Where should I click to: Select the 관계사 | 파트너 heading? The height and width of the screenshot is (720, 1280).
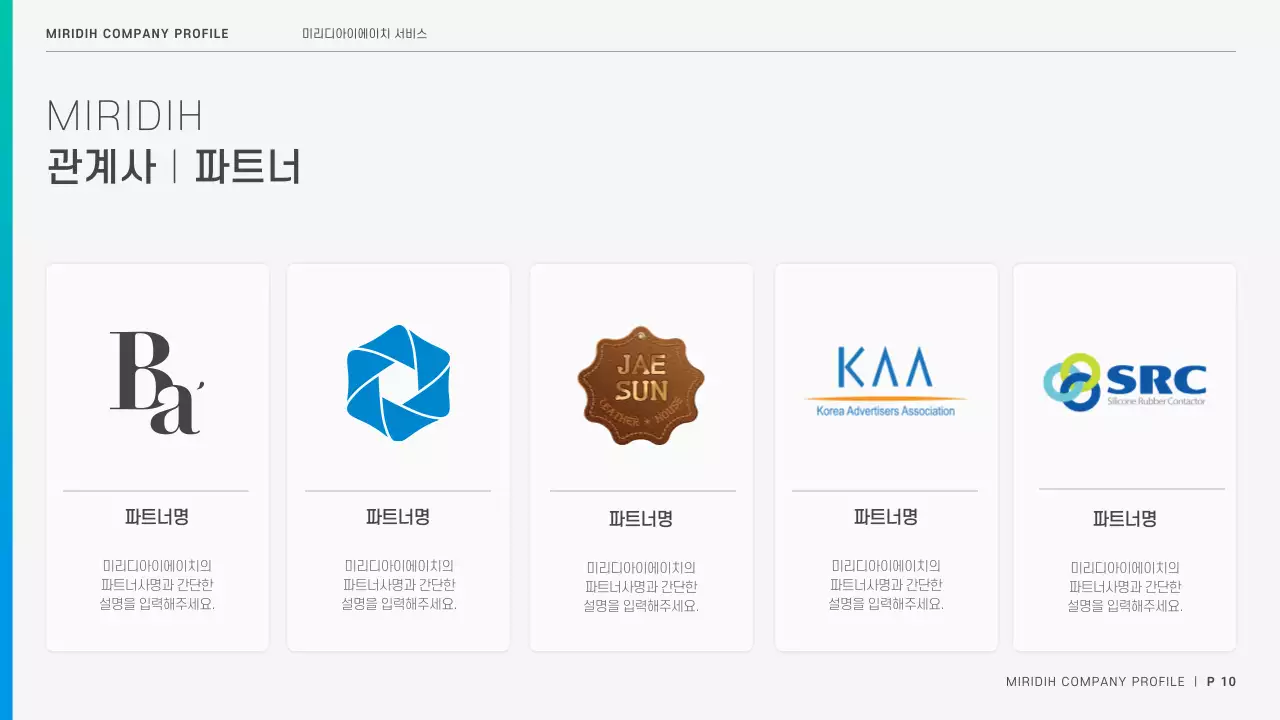pos(175,166)
